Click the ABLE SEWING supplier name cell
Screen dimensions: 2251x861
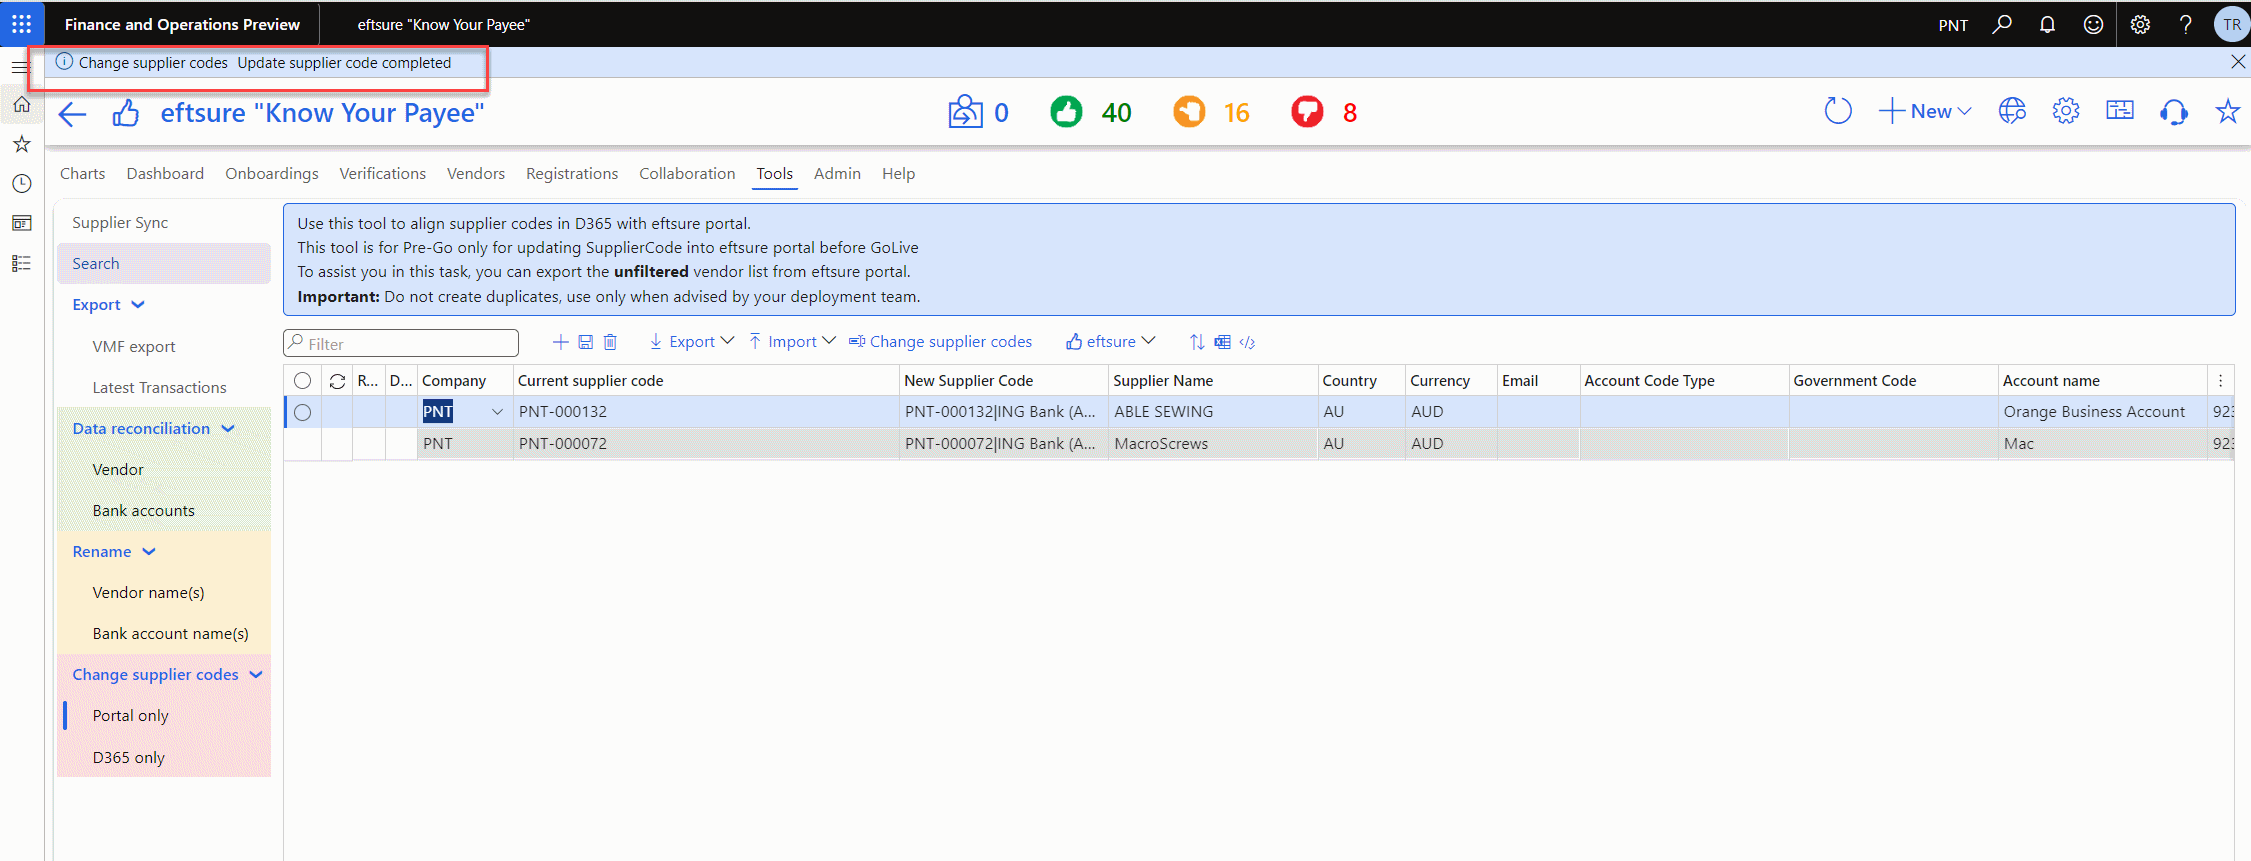pyautogui.click(x=1213, y=412)
